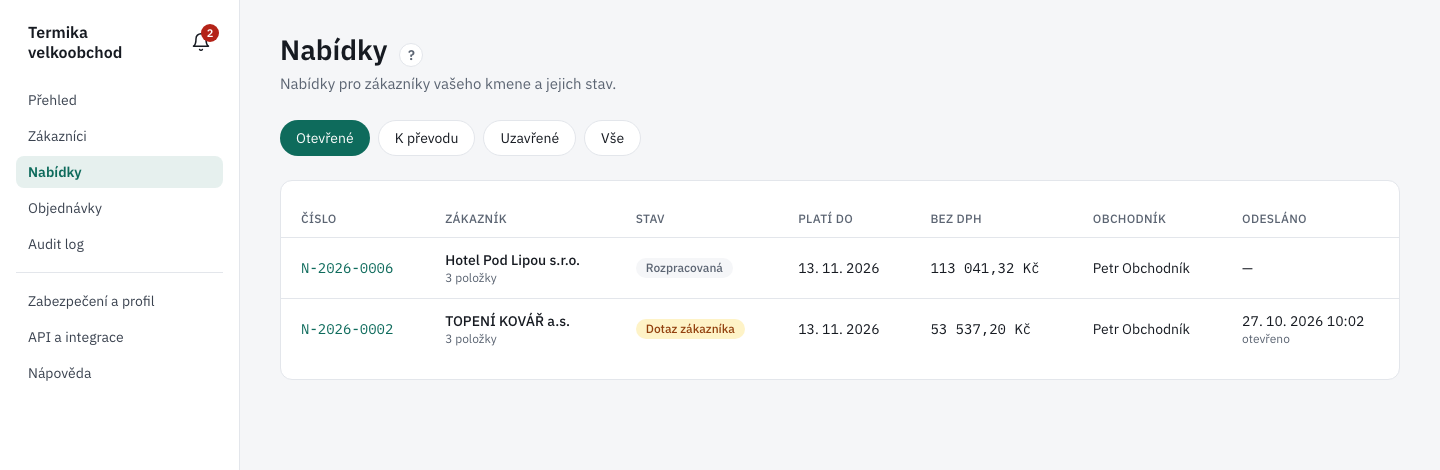The height and width of the screenshot is (470, 1440).
Task: Open offer N-2026-0002
Action: (x=347, y=329)
